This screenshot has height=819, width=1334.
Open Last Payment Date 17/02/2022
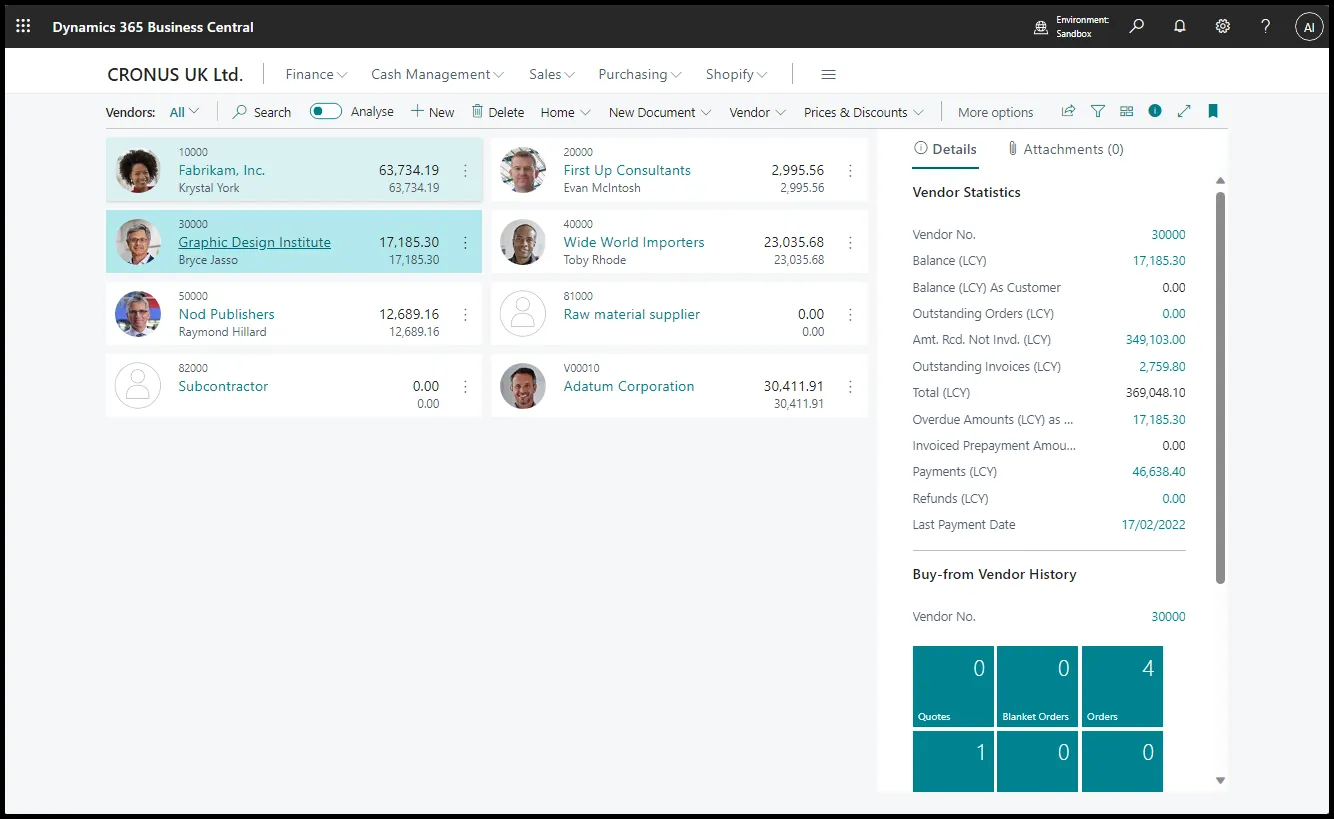click(1154, 525)
